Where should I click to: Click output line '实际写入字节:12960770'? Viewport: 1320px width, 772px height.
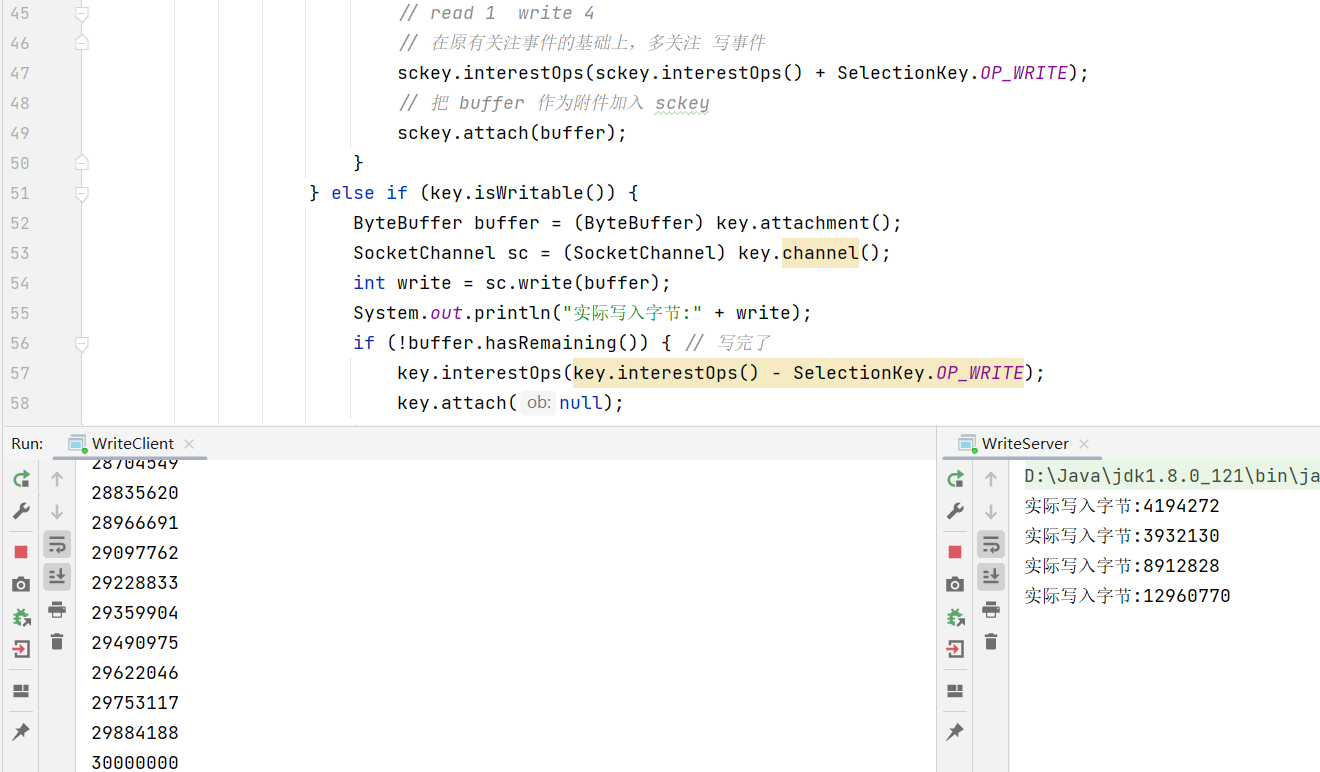click(x=1128, y=596)
